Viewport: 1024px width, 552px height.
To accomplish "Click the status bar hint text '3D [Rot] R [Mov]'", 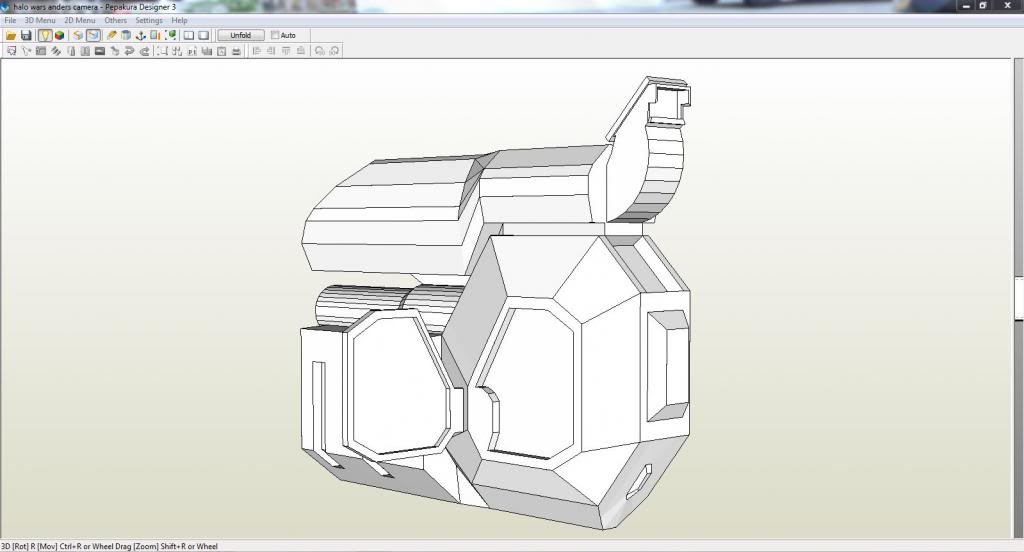I will (30, 546).
